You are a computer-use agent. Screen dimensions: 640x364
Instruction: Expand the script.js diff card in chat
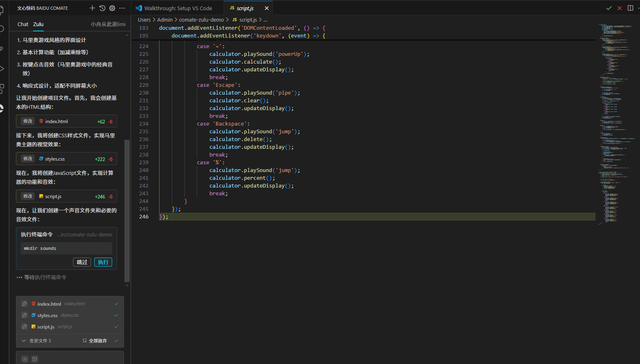[x=67, y=196]
